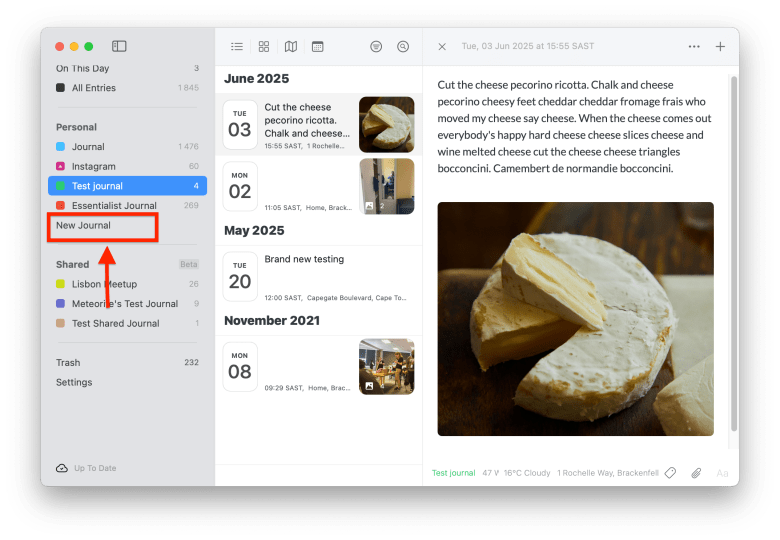
Task: Click the cloud sync status icon
Action: [x=62, y=468]
